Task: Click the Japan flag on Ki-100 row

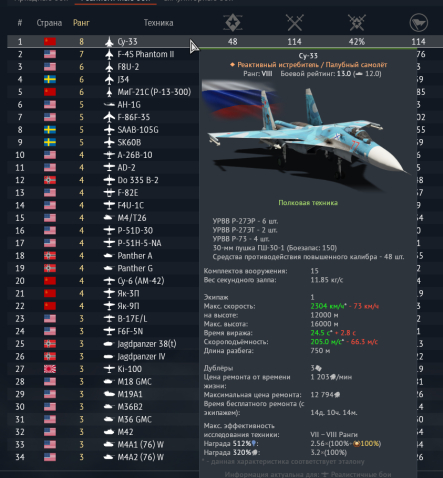Action: coord(50,369)
